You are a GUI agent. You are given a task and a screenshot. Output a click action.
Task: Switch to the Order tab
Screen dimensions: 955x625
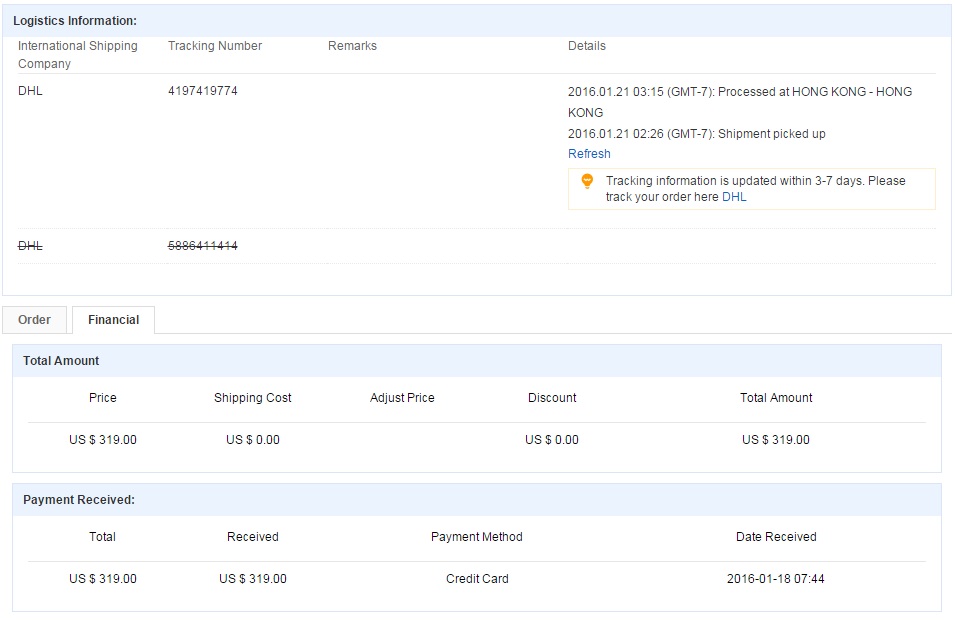click(34, 320)
